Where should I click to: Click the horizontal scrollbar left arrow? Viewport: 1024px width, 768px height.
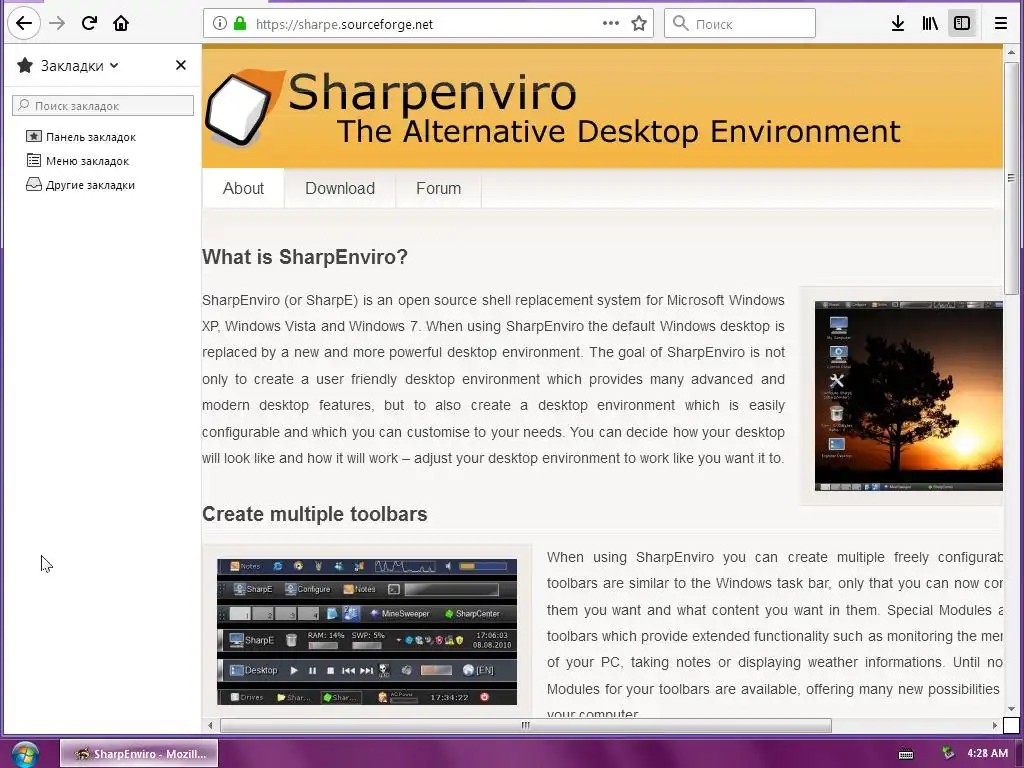(x=210, y=725)
